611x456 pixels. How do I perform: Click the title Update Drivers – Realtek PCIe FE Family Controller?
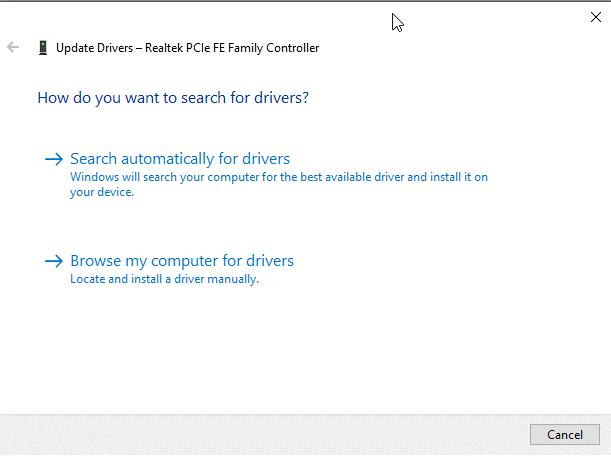point(187,48)
